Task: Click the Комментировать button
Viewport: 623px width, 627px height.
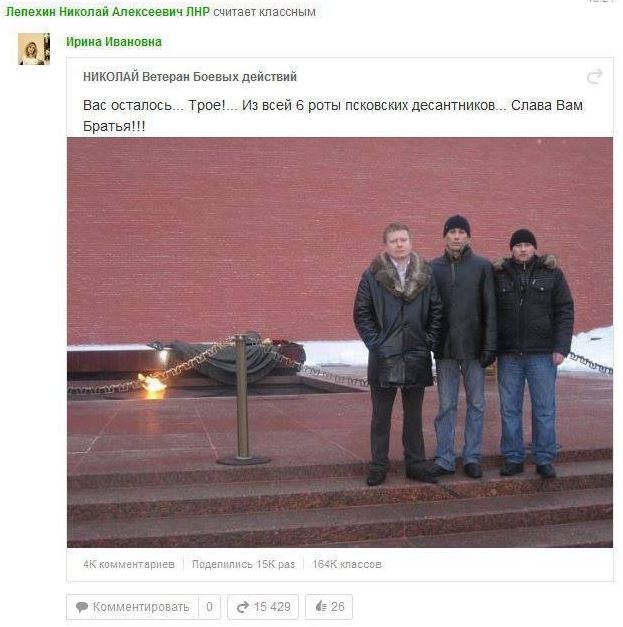Action: point(133,607)
